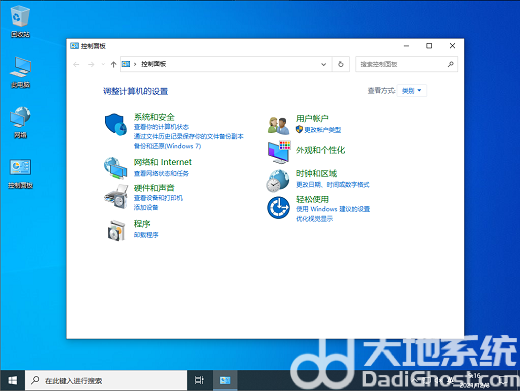Open the 类别 view-by dropdown
520x391 pixels.
(412, 91)
